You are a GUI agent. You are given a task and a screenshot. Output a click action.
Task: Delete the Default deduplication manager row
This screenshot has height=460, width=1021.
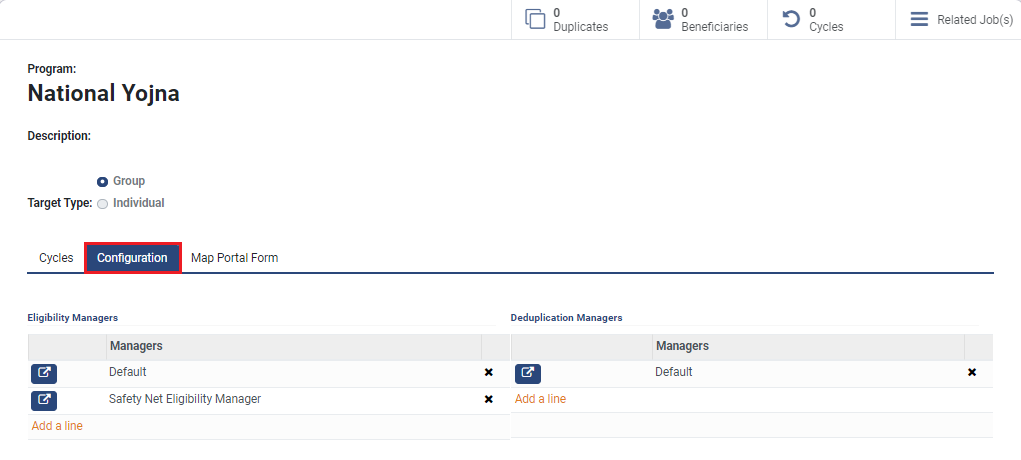click(972, 373)
